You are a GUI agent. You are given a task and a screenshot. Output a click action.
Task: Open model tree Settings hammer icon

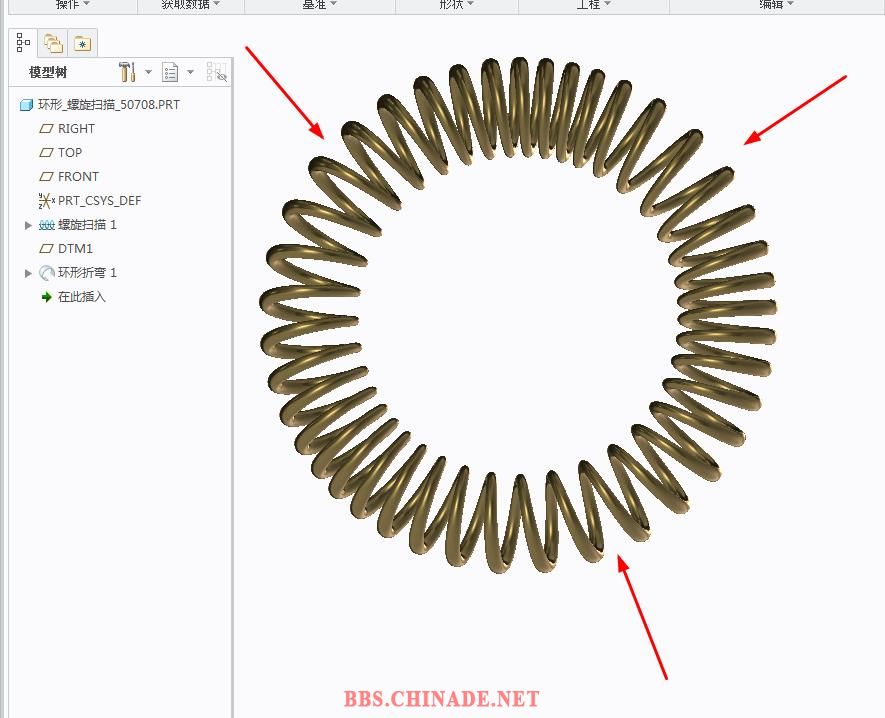[128, 72]
